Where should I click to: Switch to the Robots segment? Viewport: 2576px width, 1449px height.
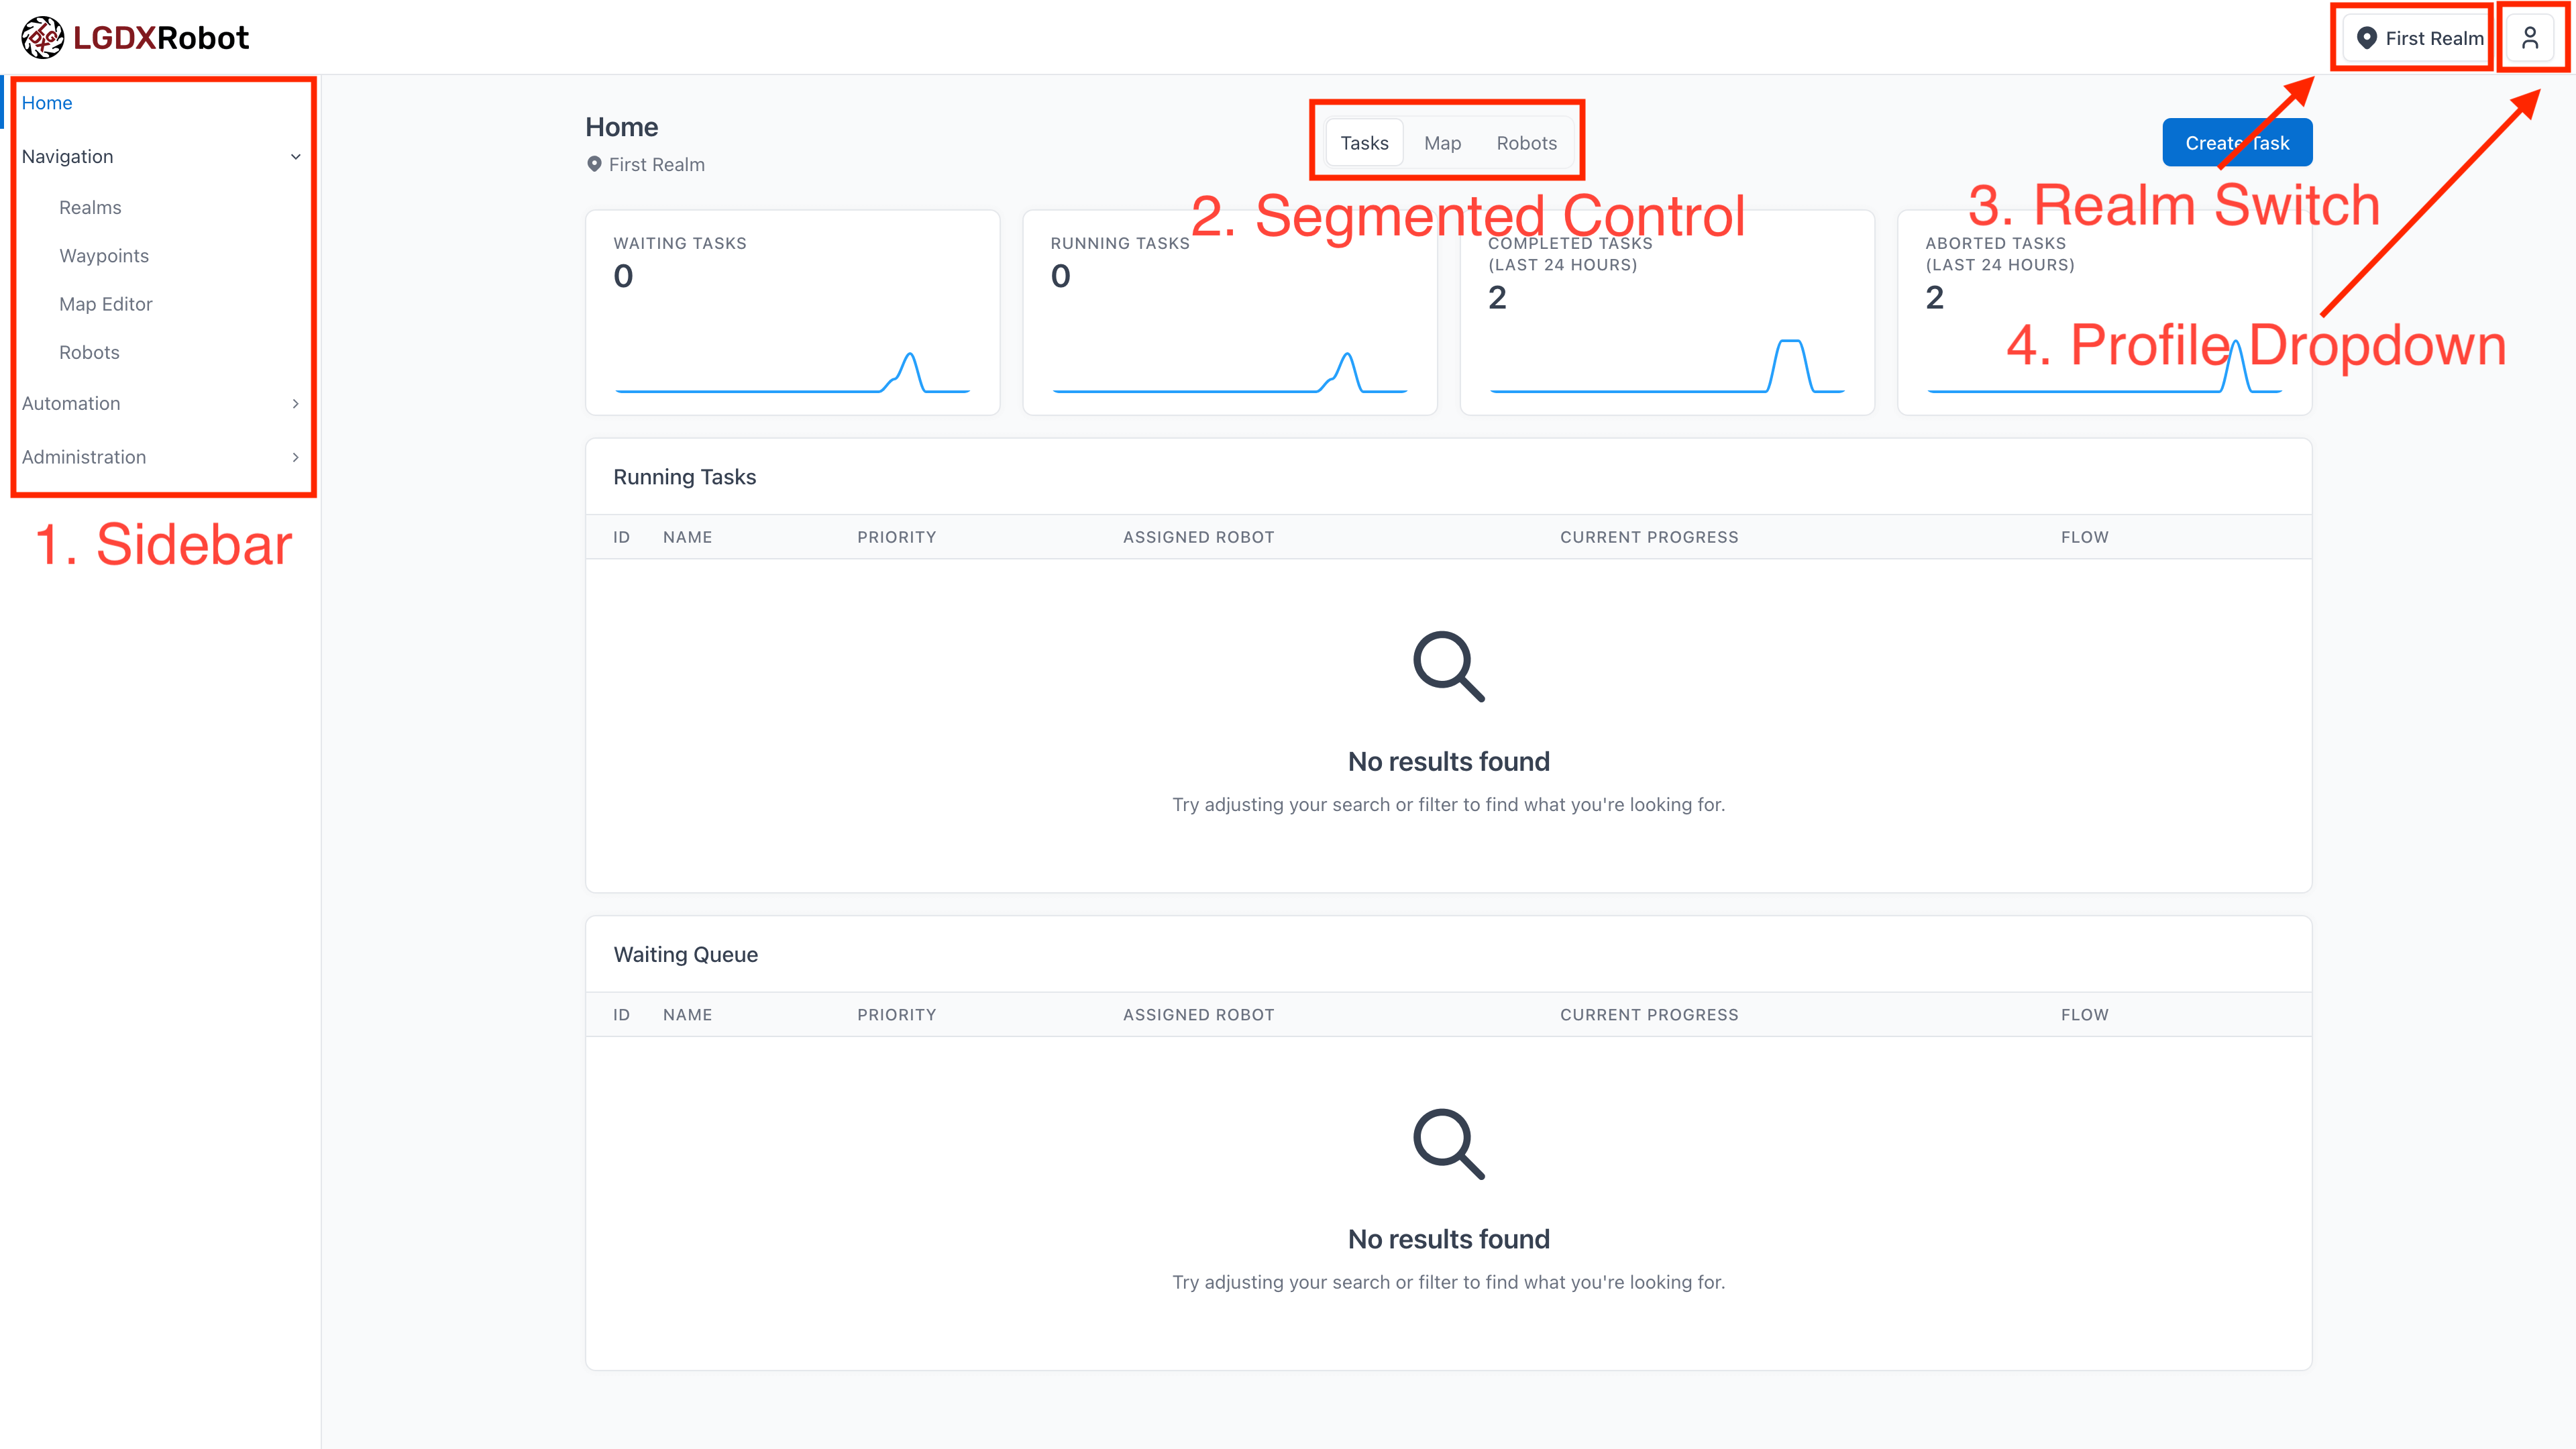coord(1526,143)
